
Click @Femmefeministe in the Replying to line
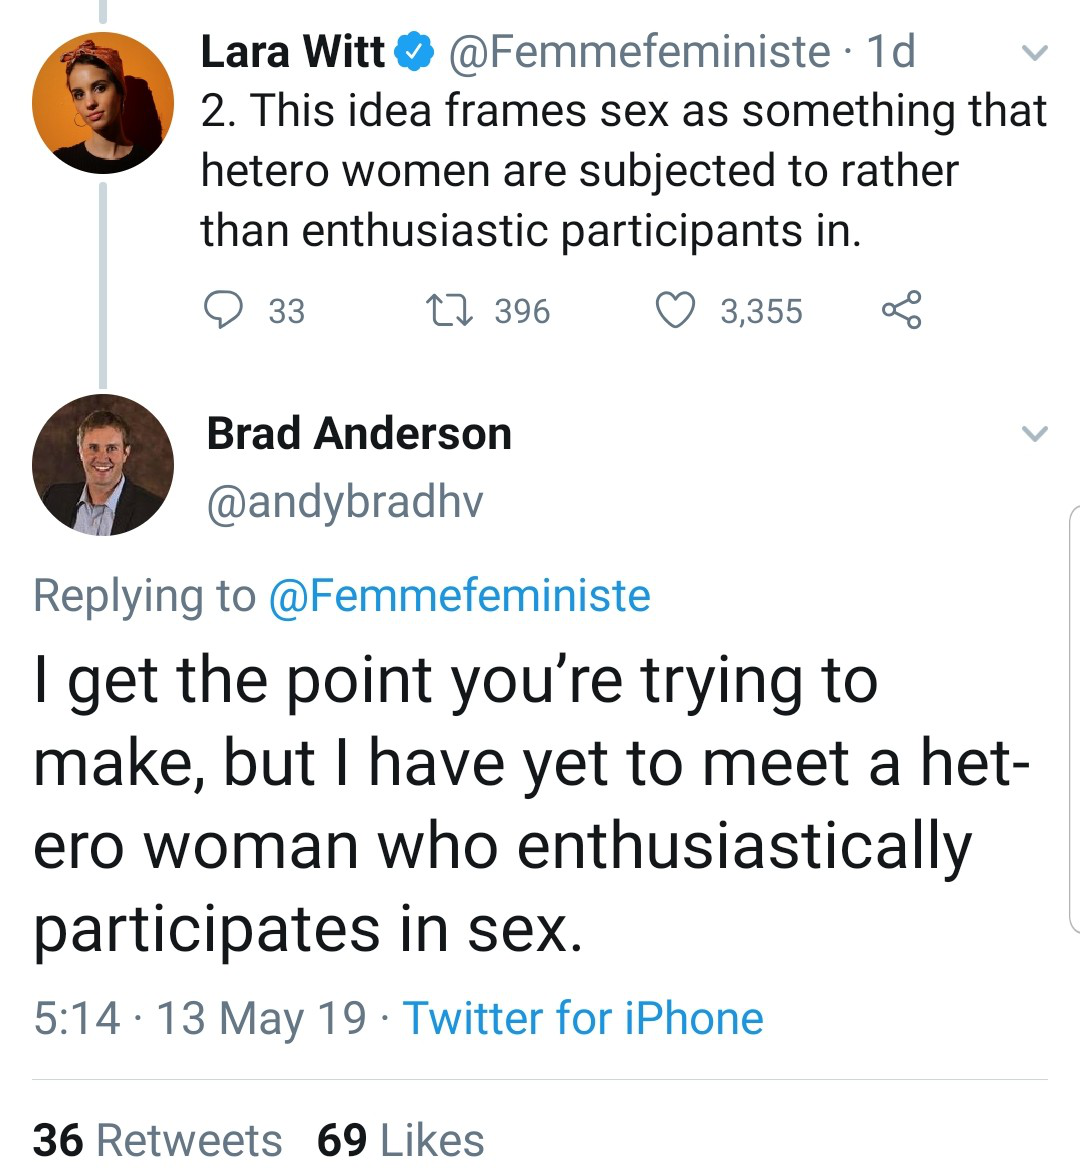460,596
